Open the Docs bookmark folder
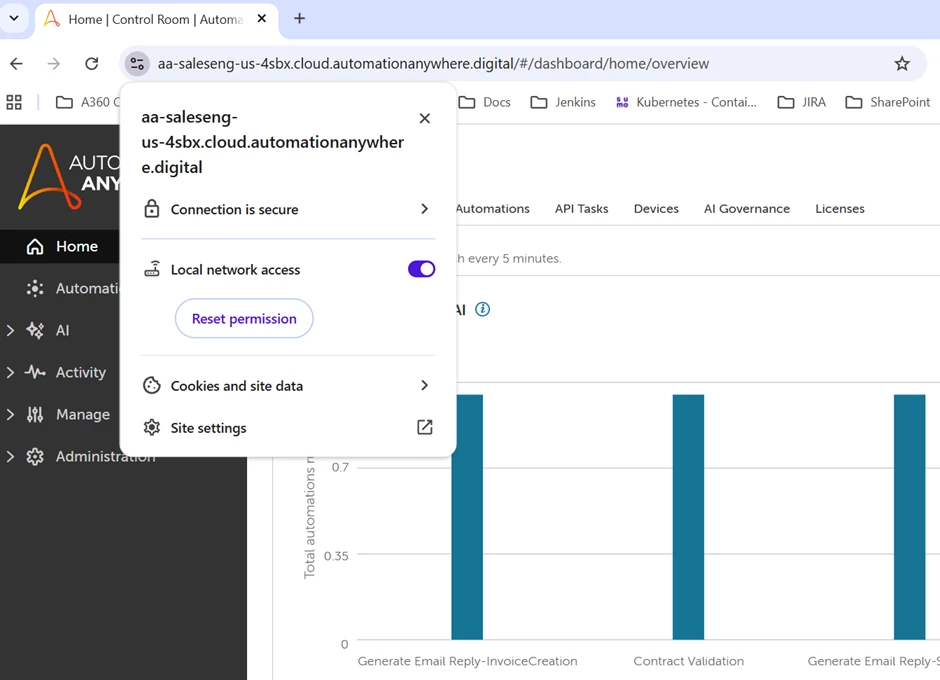The width and height of the screenshot is (940, 680). coord(484,102)
